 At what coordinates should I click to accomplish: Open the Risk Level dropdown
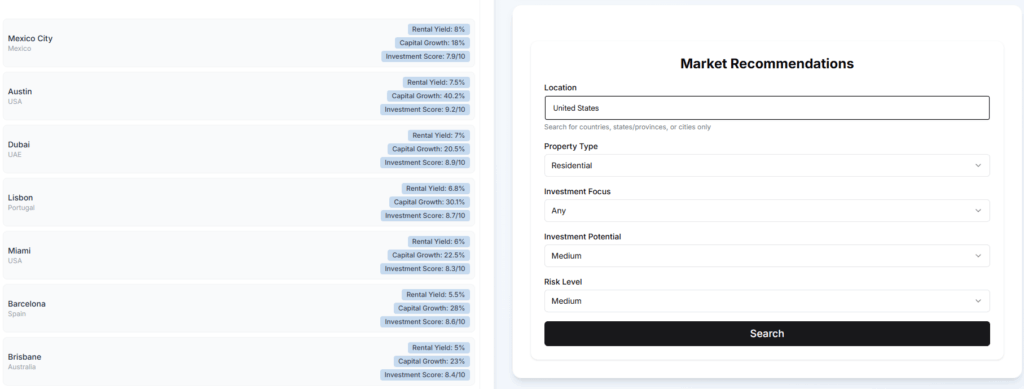pos(767,301)
